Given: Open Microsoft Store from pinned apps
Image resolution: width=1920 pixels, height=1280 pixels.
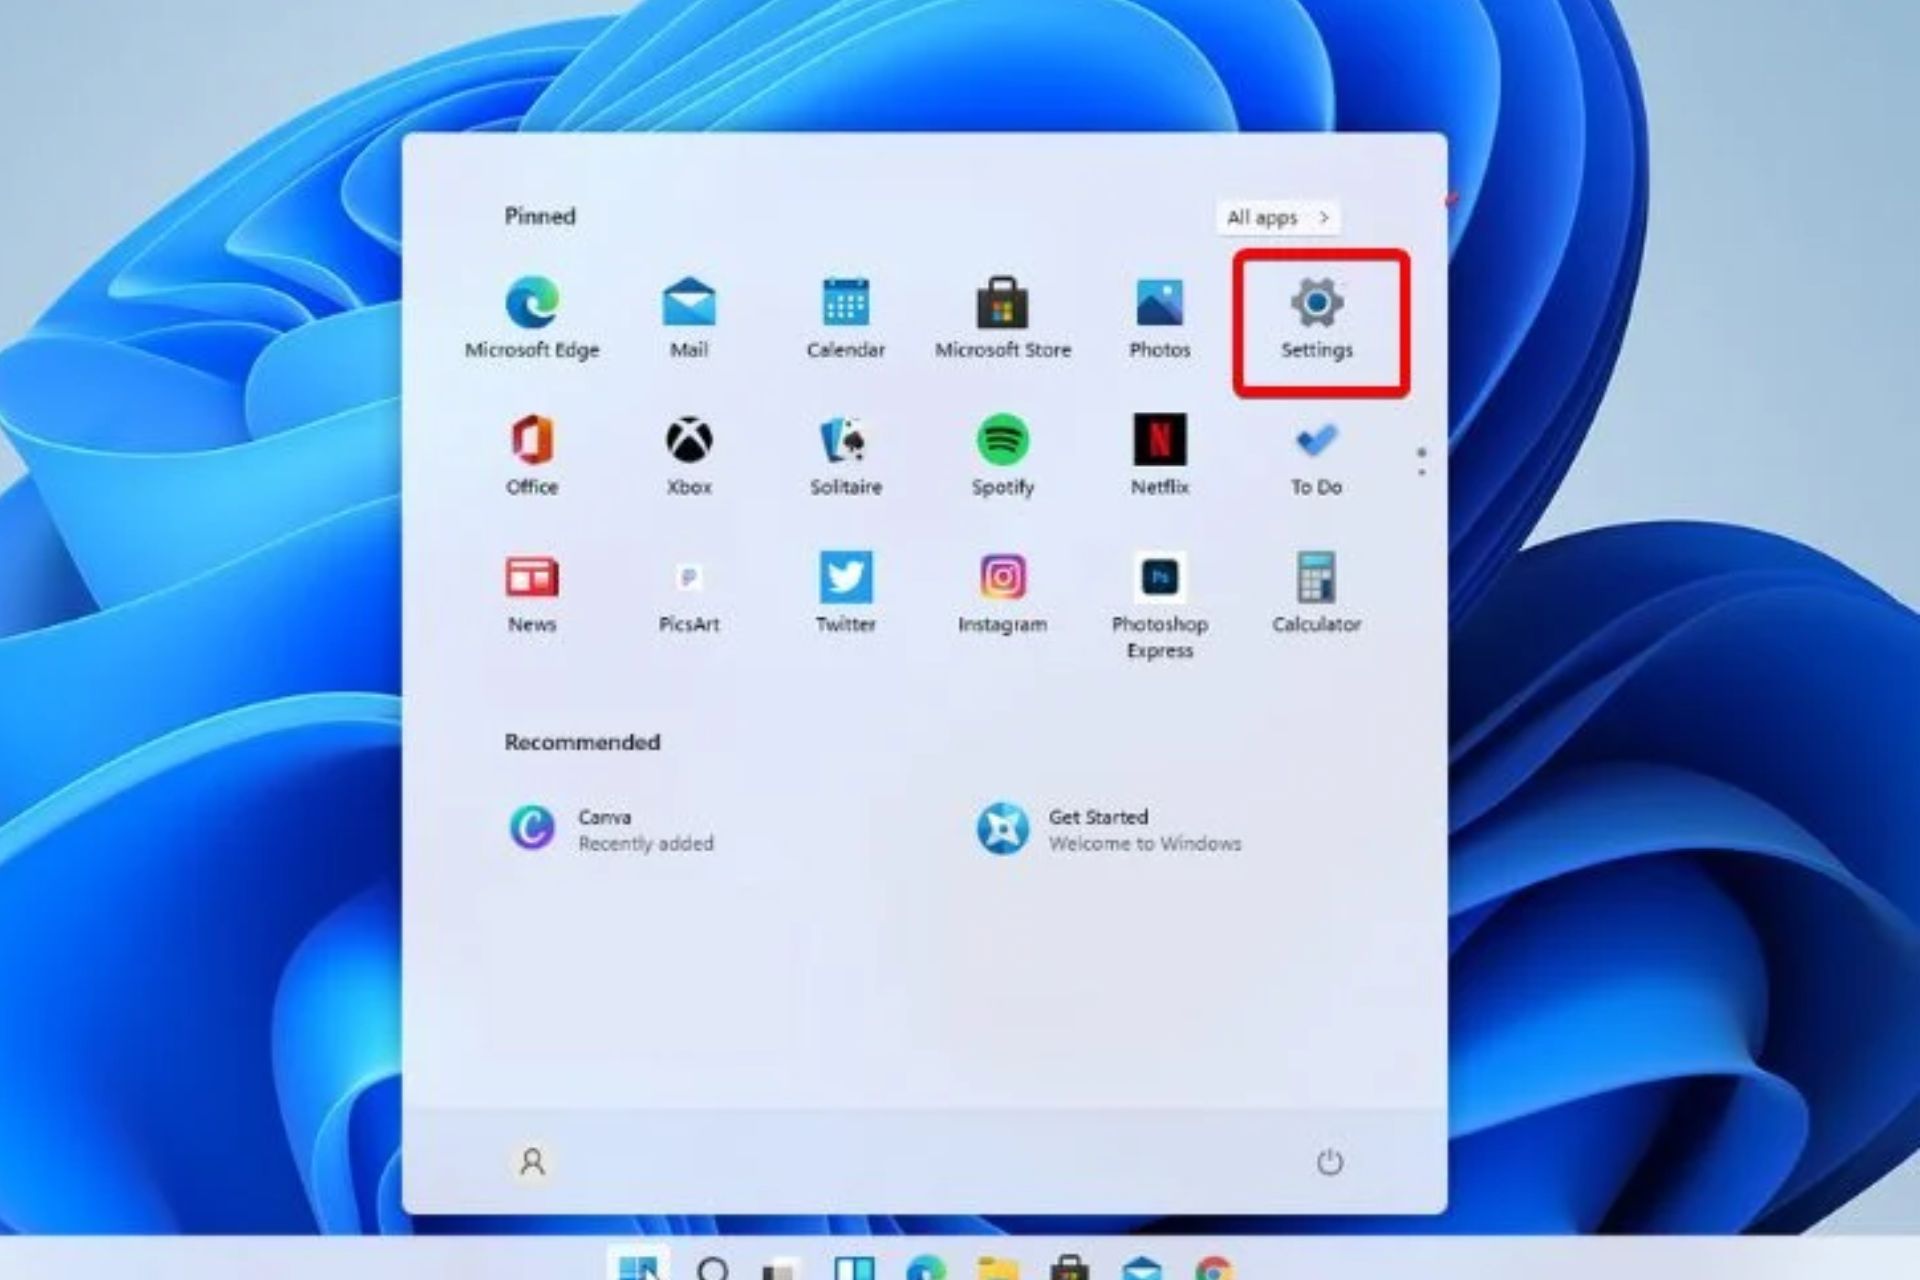Looking at the screenshot, I should pos(1003,318).
